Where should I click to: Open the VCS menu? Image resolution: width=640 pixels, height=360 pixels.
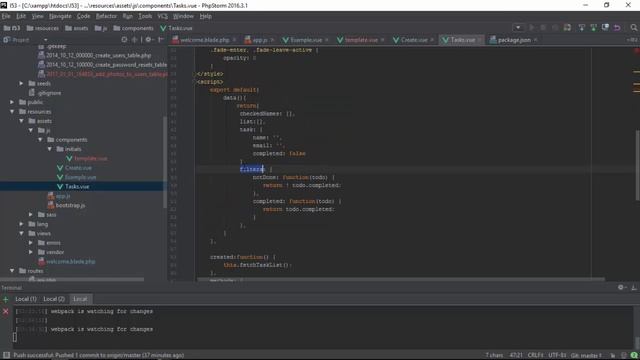[x=162, y=16]
